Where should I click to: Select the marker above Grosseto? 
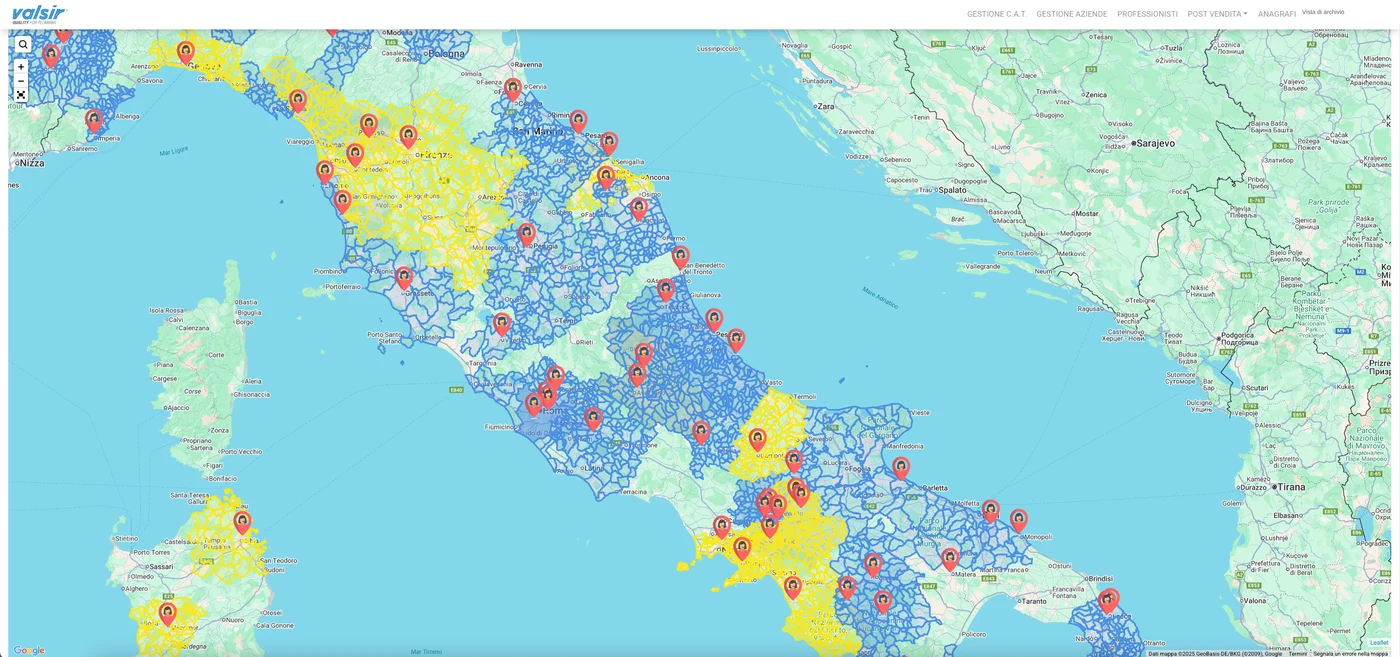[404, 278]
